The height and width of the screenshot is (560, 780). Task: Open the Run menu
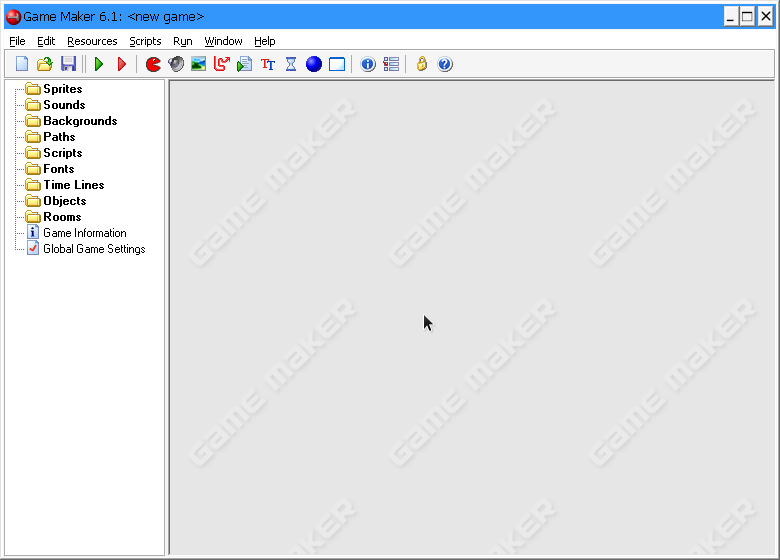tap(183, 41)
